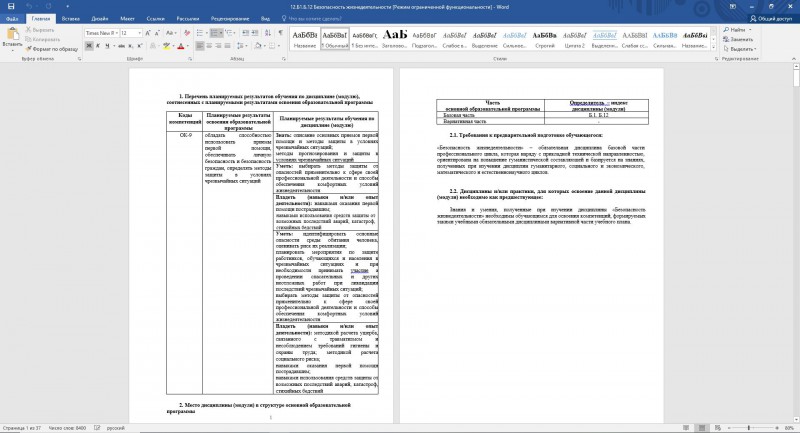
Task: Open ribbon display options icon in the title bar
Action: (x=733, y=7)
